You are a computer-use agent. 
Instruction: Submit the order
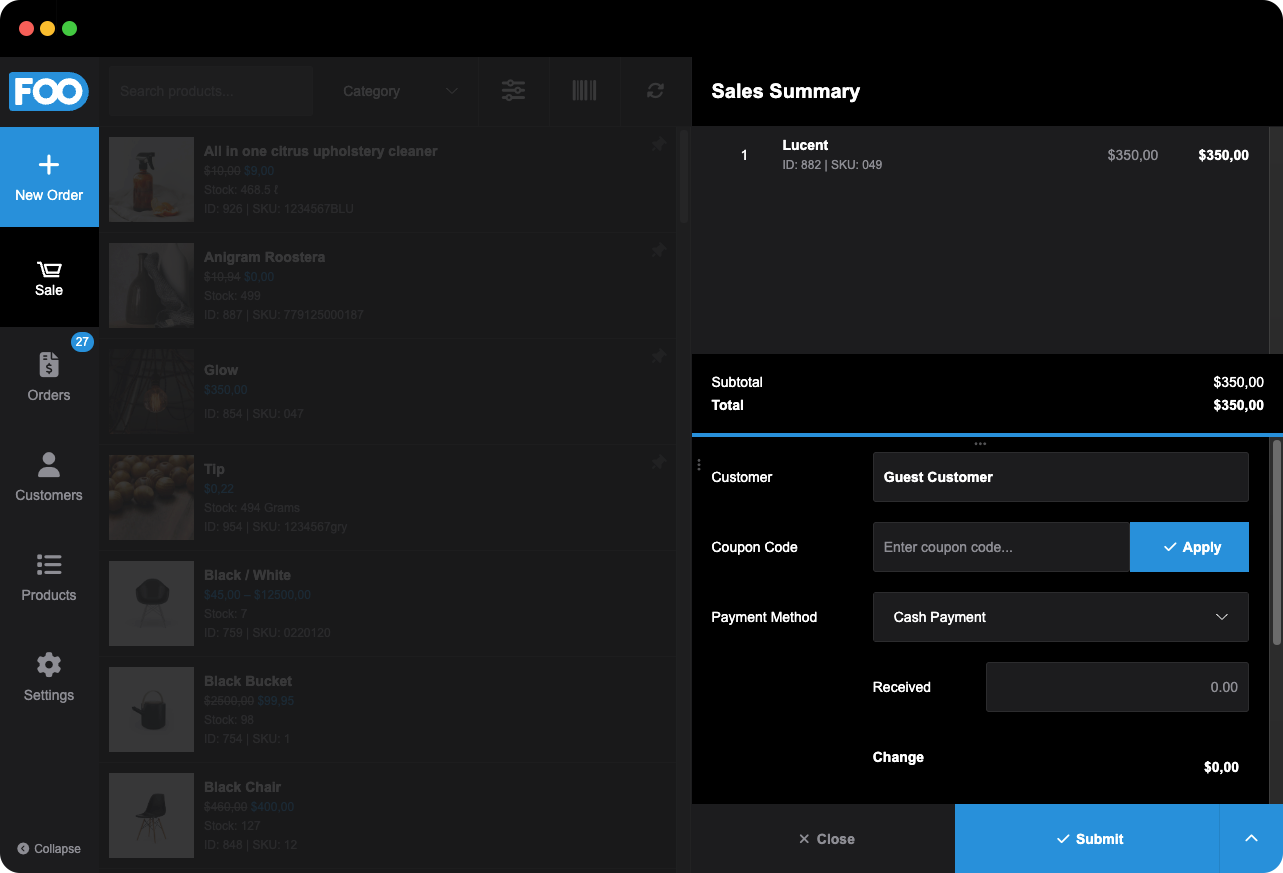point(1088,839)
